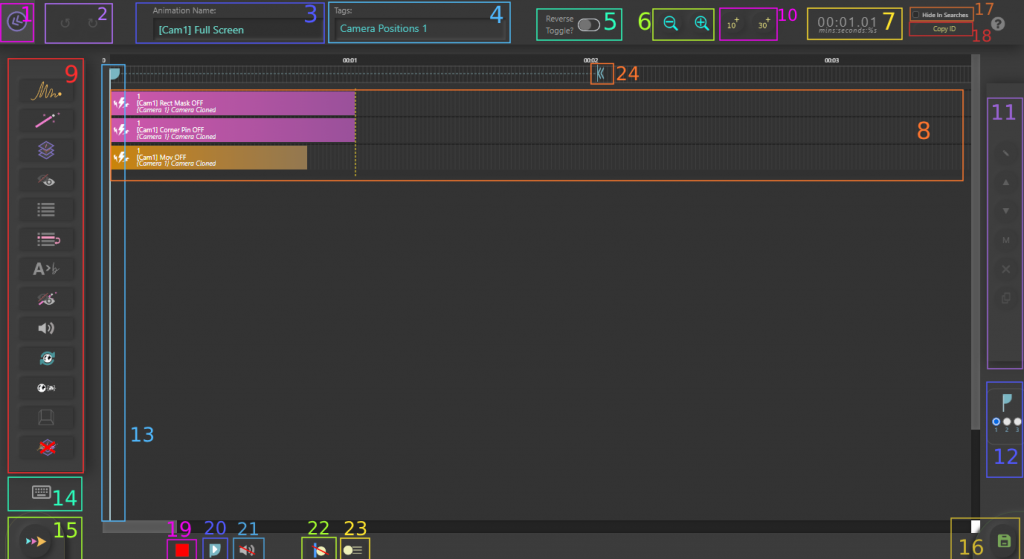The width and height of the screenshot is (1024, 559).
Task: Click the zoom in magnifier icon
Action: point(702,24)
